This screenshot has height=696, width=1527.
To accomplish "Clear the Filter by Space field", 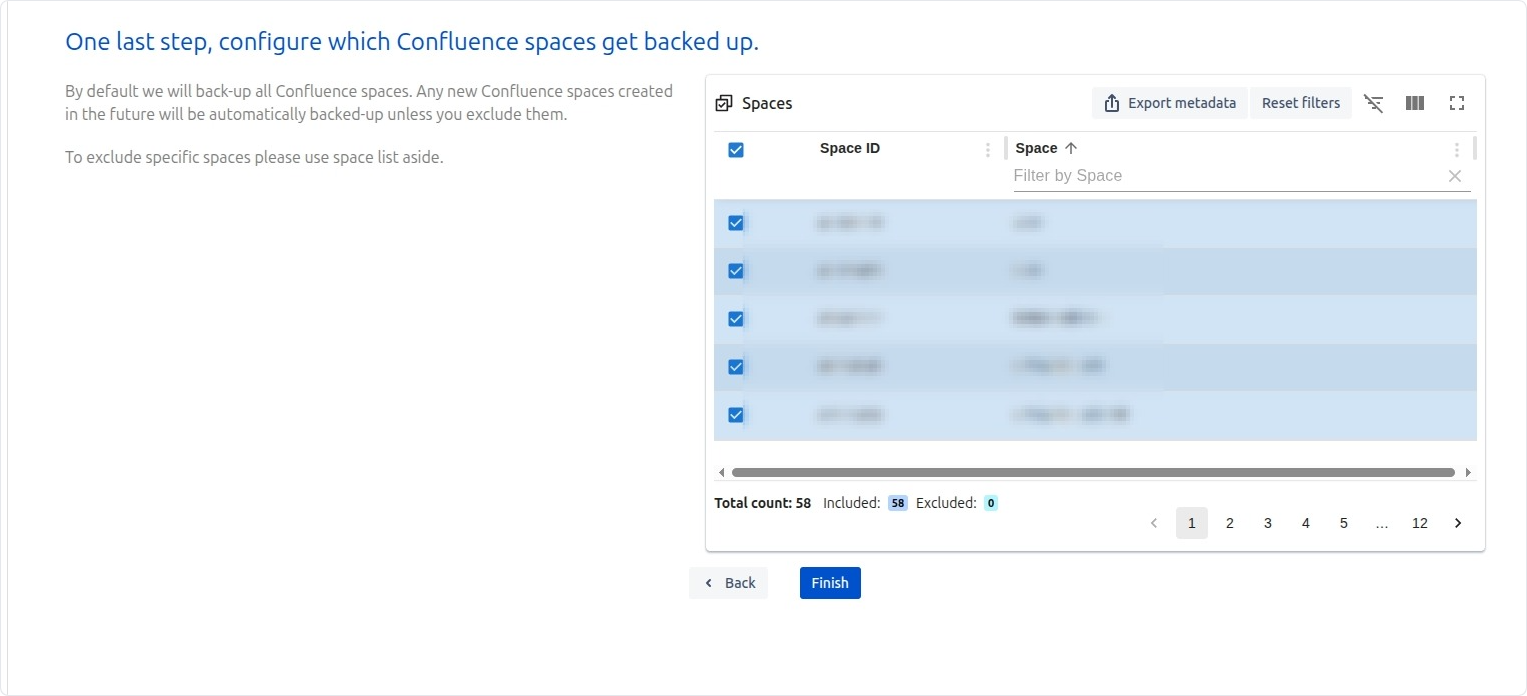I will point(1455,176).
